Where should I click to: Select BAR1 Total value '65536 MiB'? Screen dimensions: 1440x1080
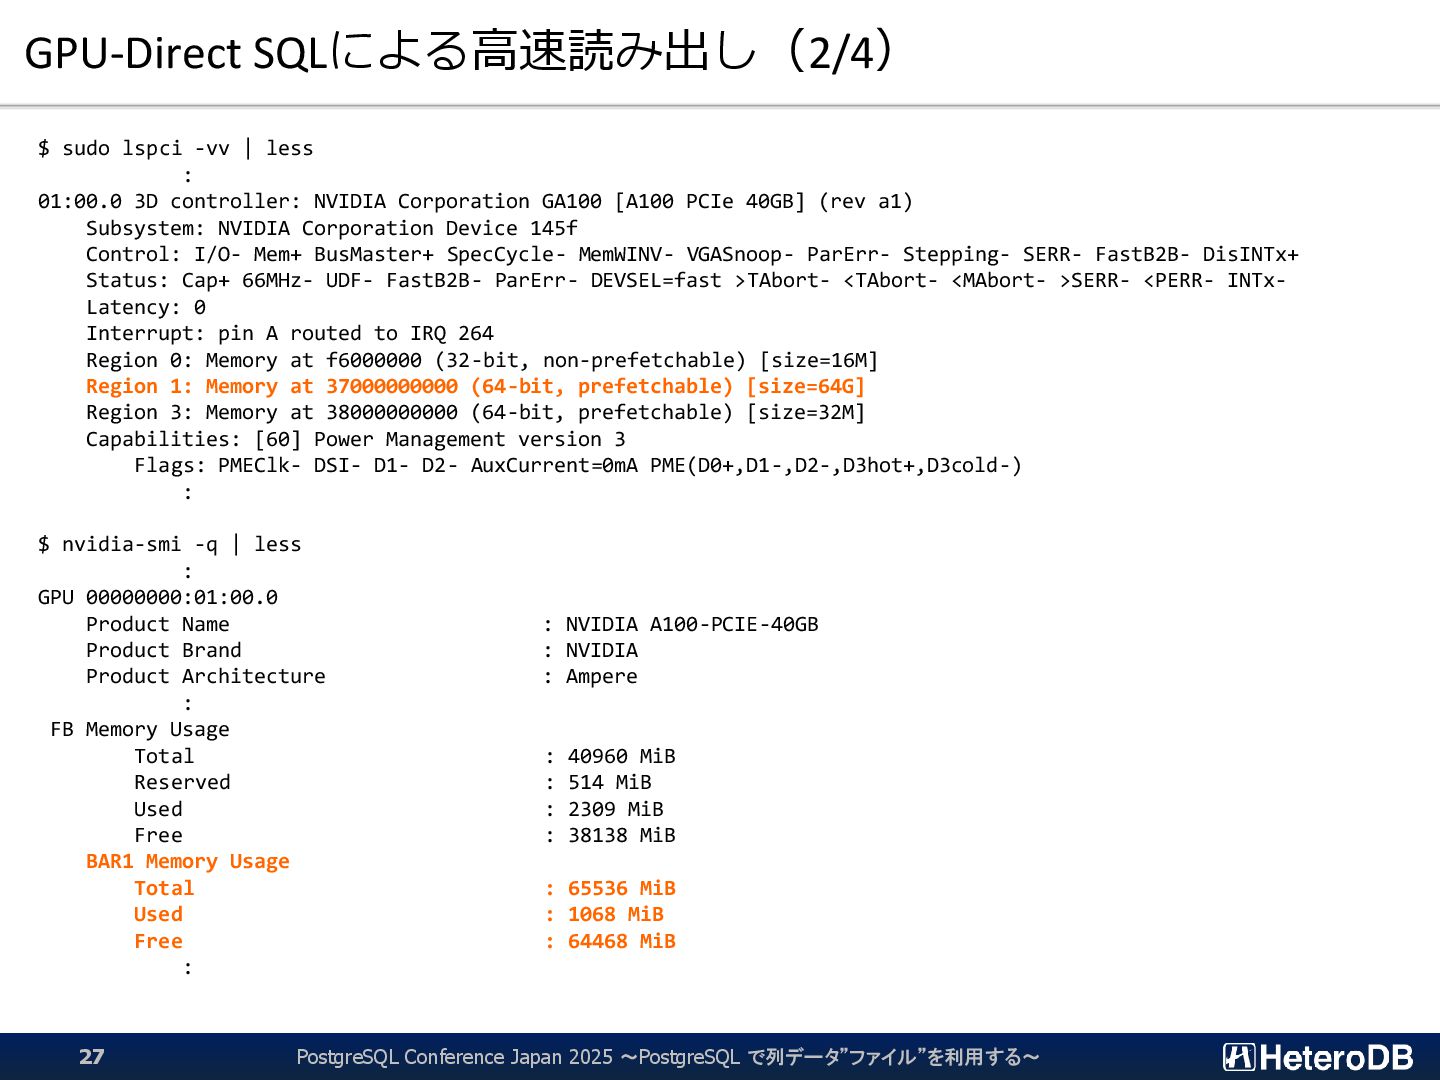[622, 888]
